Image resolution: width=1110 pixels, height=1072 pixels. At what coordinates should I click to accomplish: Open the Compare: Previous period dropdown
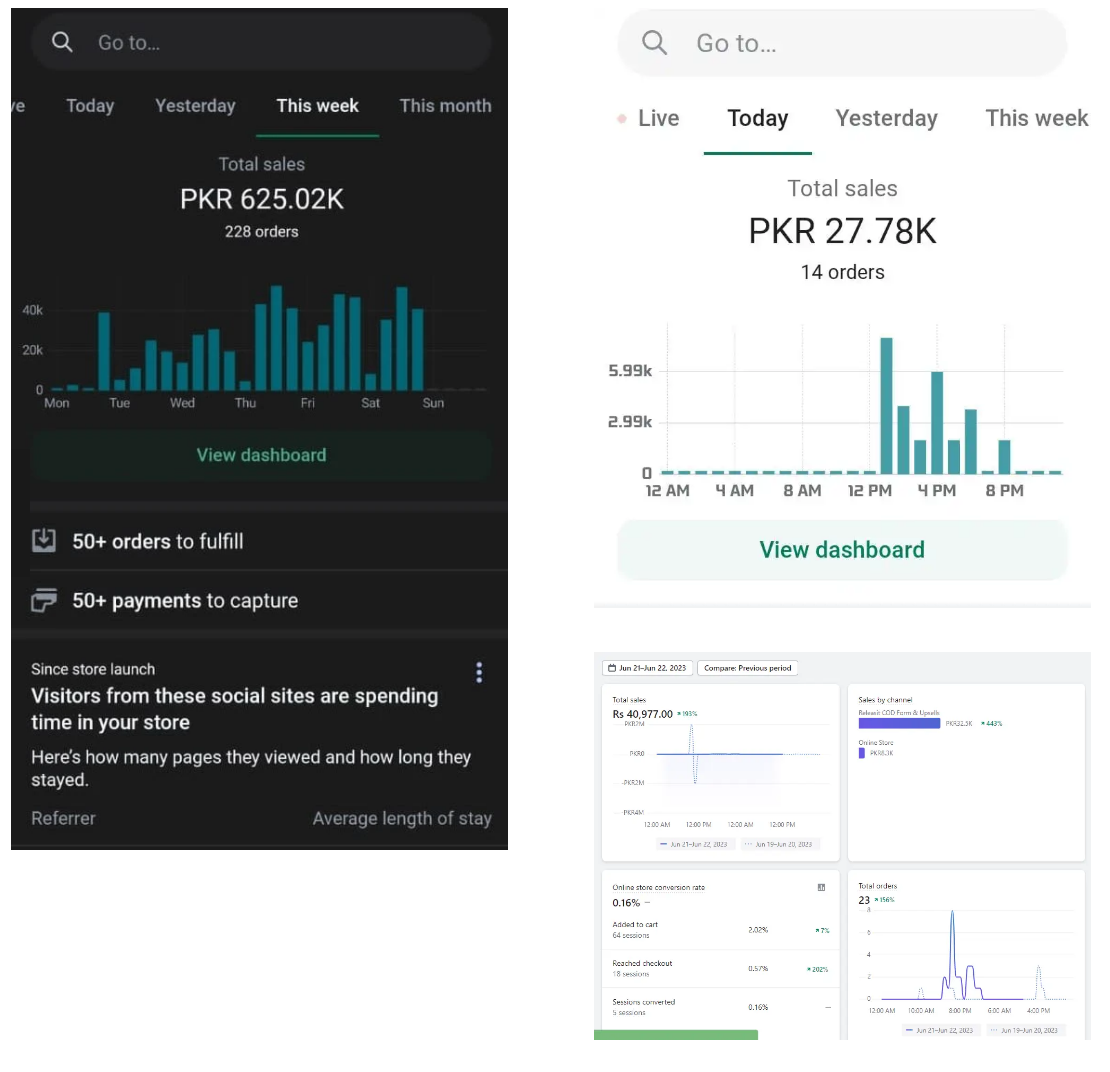click(747, 668)
